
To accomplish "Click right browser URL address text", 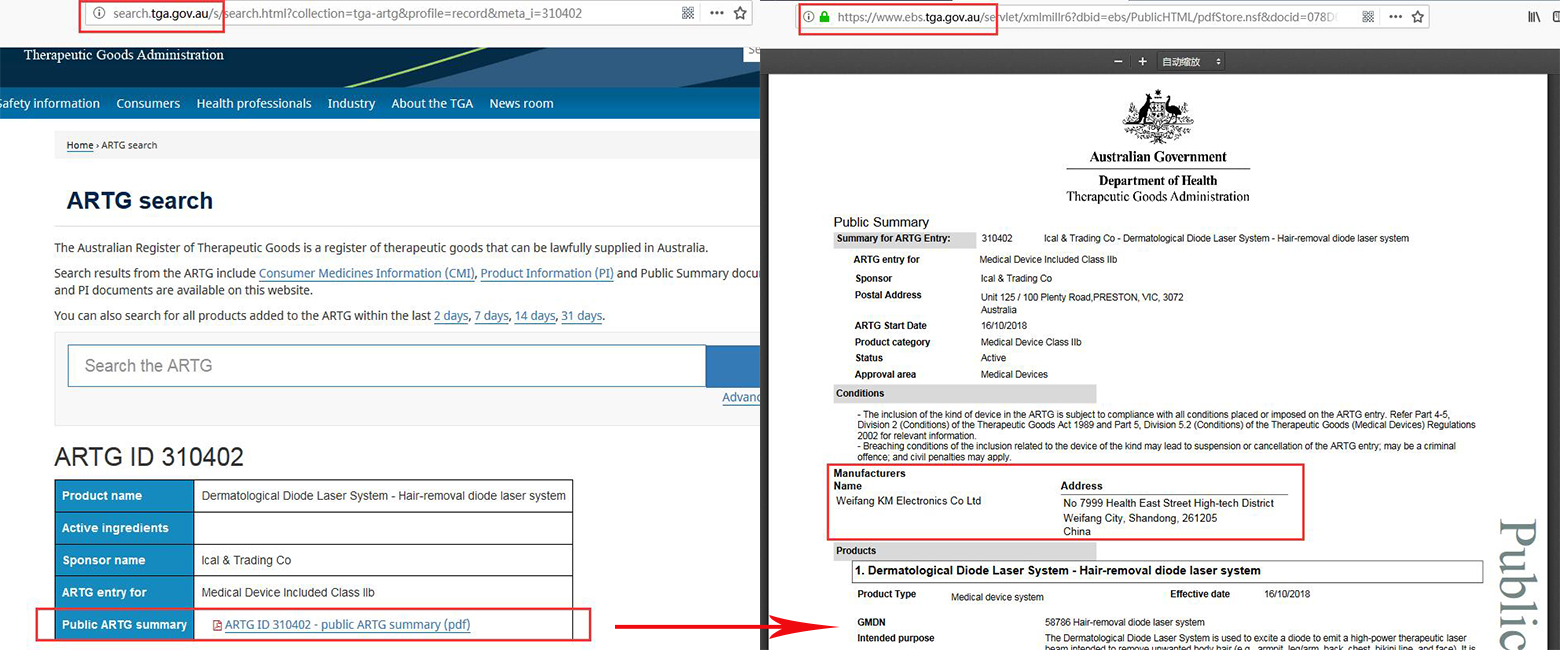I will (1087, 17).
